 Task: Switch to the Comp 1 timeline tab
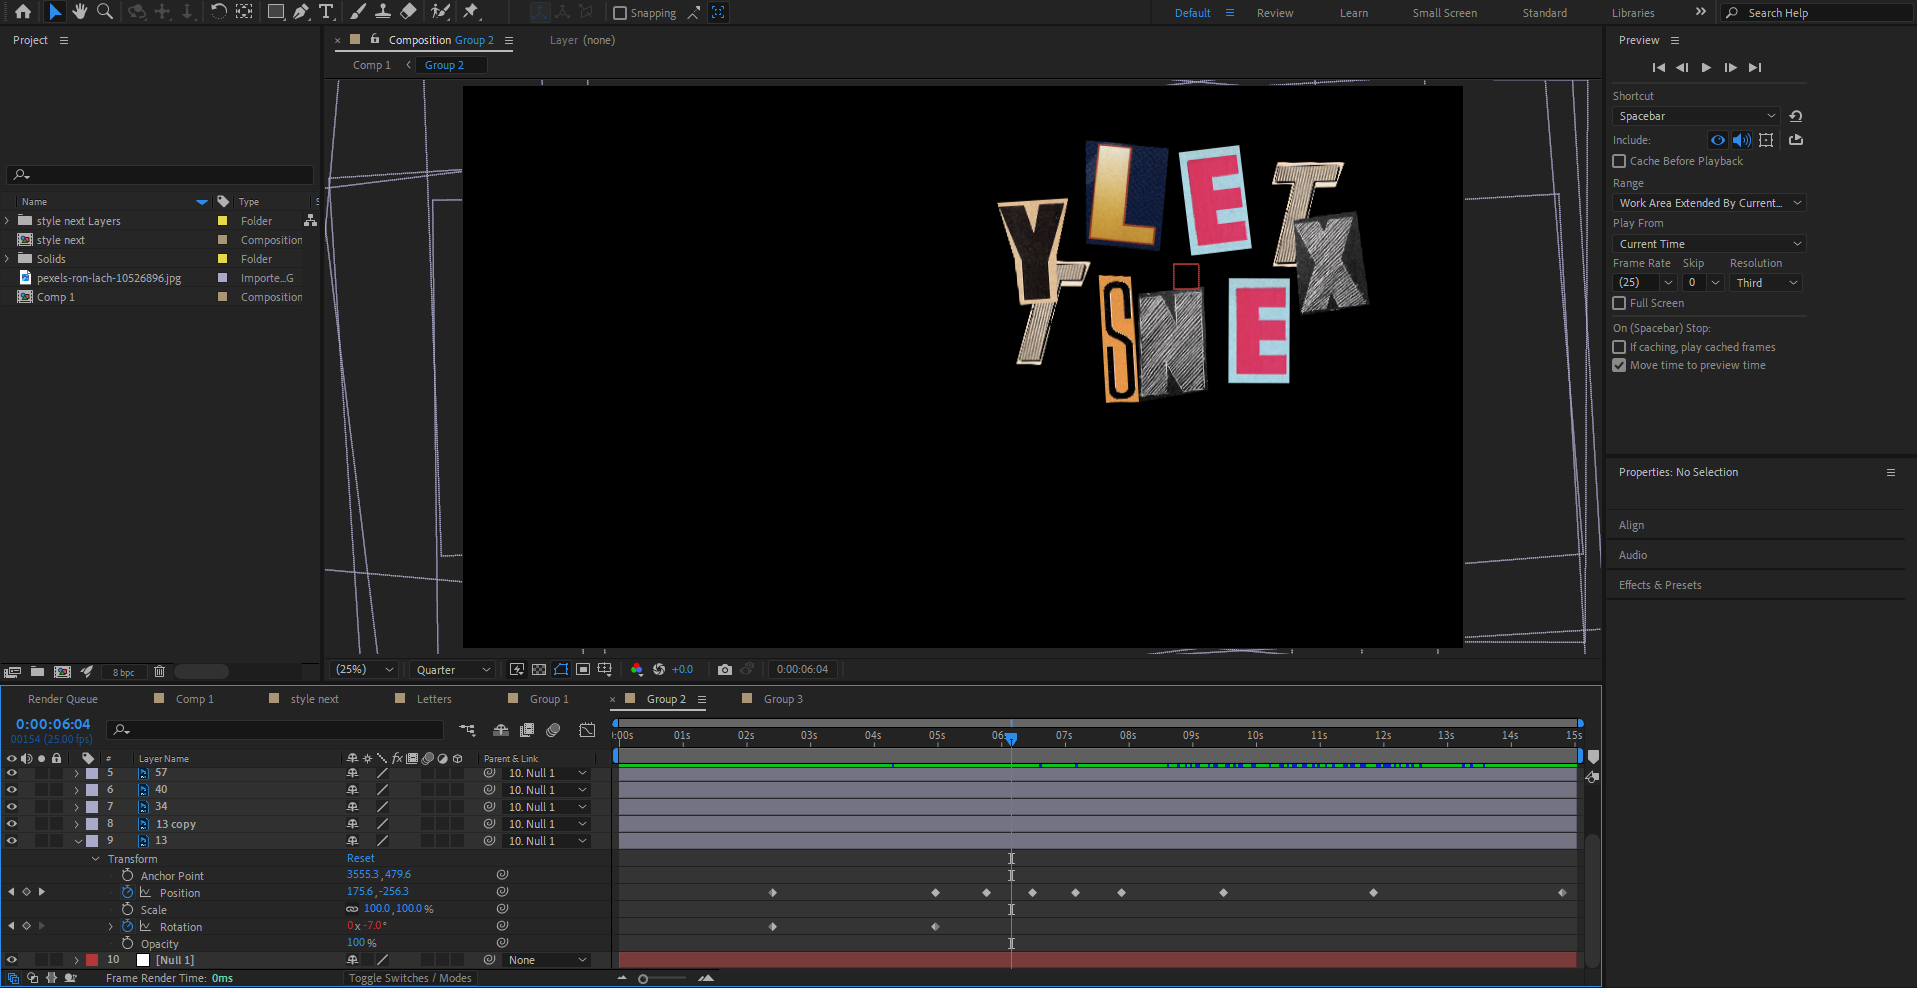[x=194, y=699]
